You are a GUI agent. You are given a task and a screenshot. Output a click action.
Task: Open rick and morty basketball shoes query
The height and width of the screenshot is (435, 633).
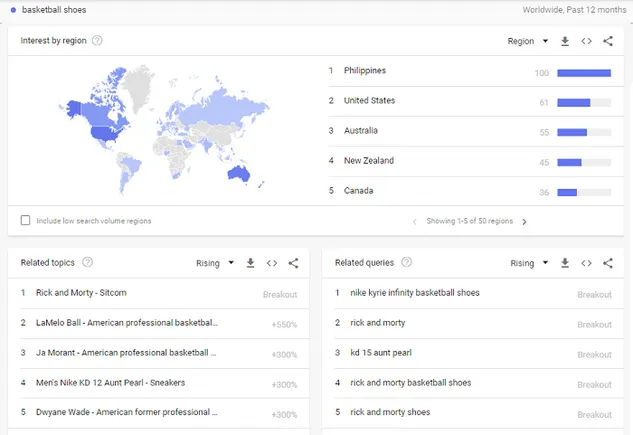(410, 383)
